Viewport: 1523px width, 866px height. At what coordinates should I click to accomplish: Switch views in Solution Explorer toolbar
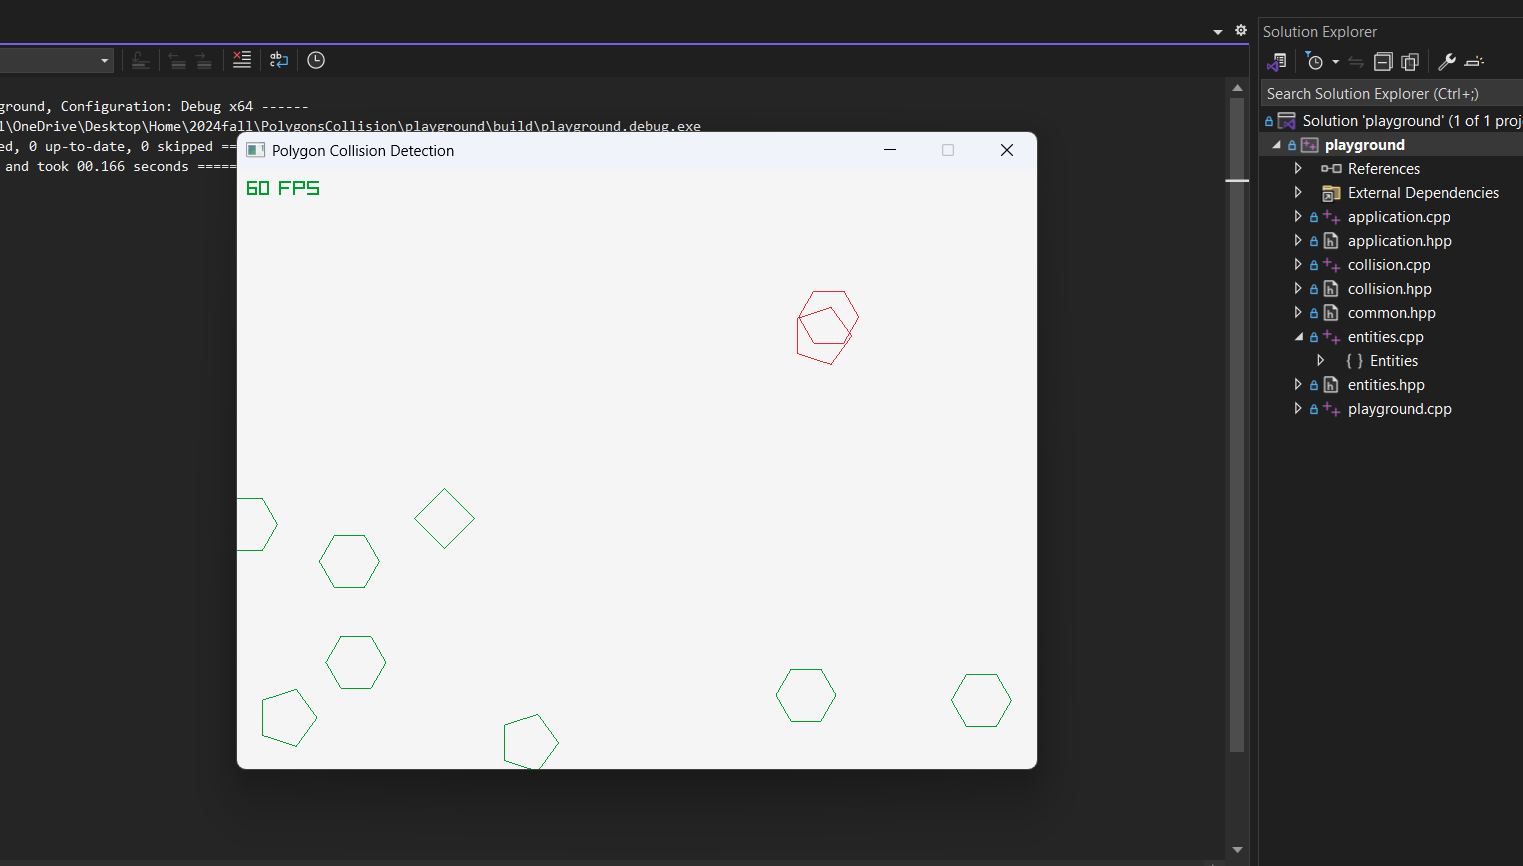coord(1276,62)
